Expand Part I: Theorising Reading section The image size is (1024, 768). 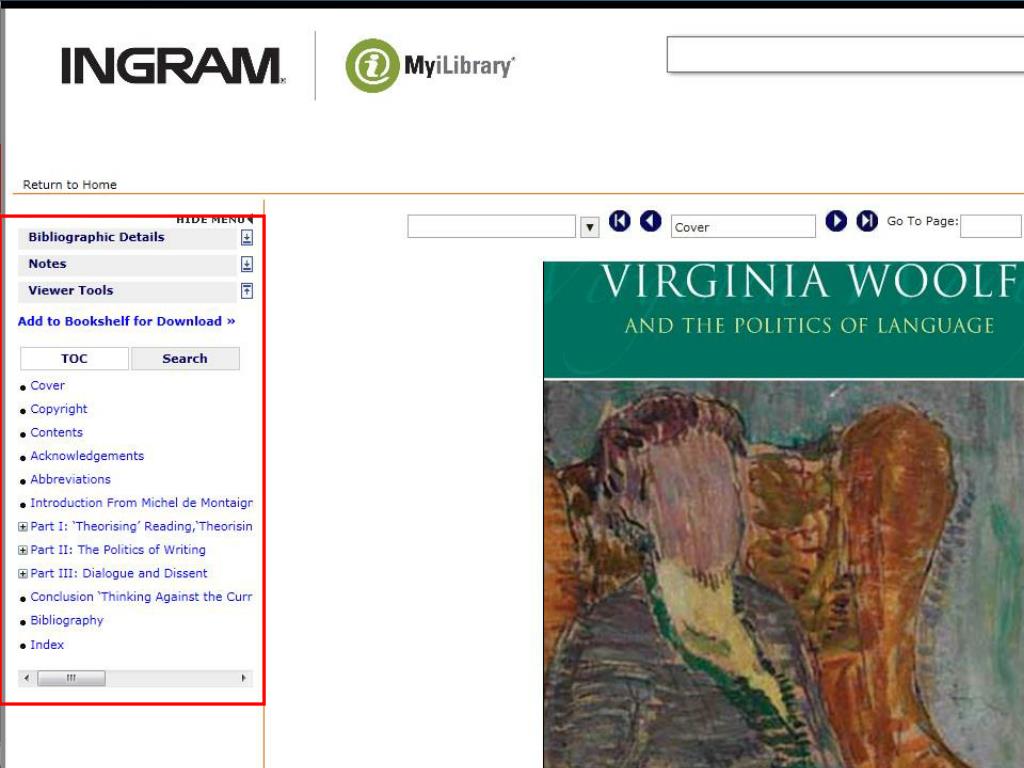tap(22, 527)
